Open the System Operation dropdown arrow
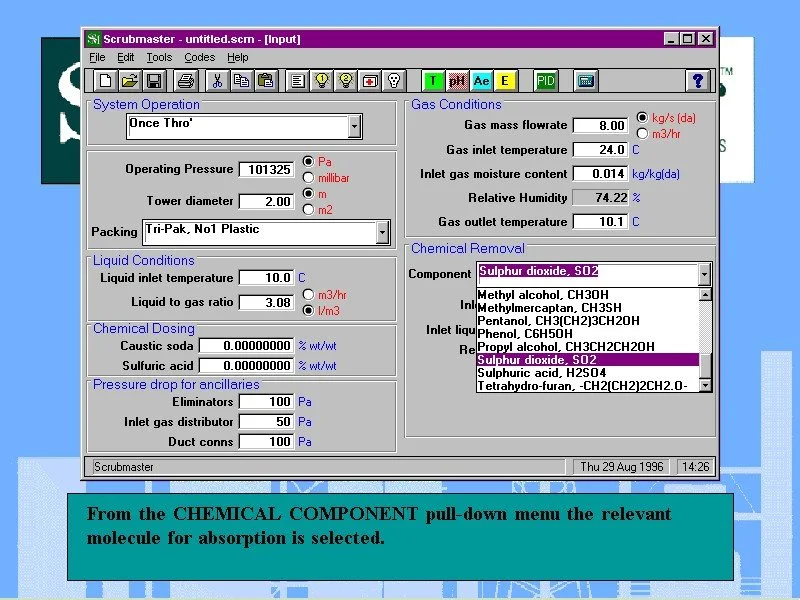The width and height of the screenshot is (800, 600). [355, 126]
